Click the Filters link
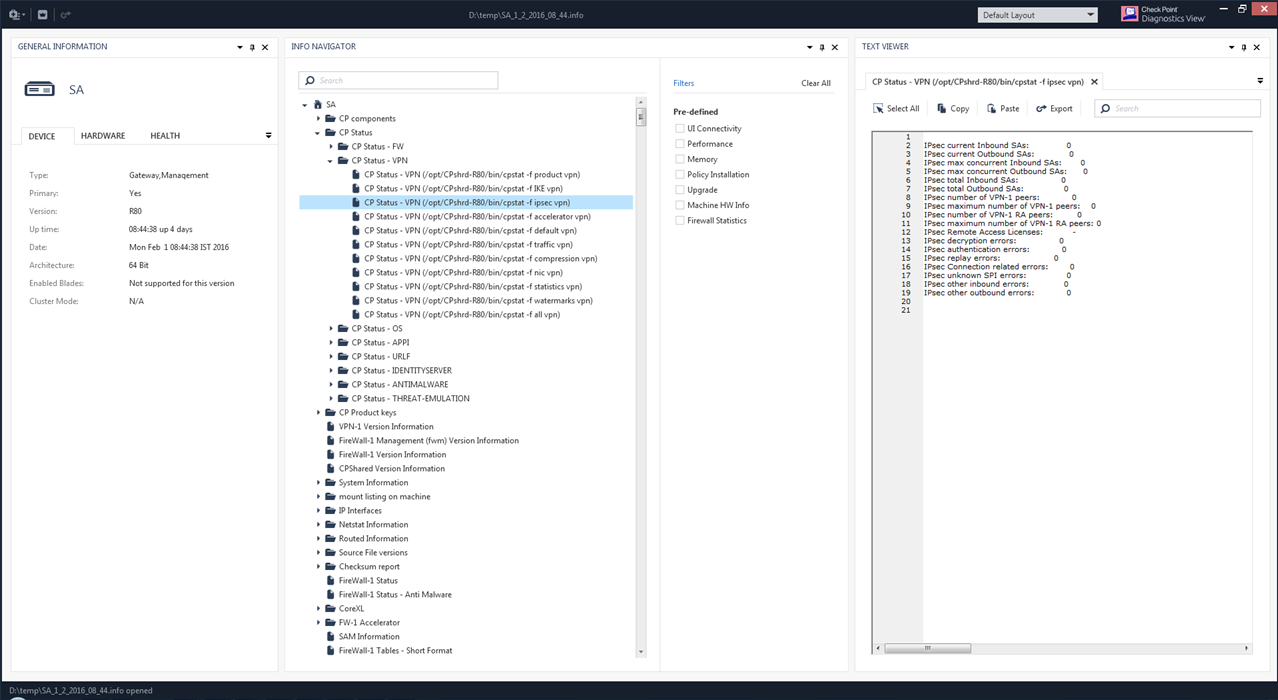 coord(684,83)
